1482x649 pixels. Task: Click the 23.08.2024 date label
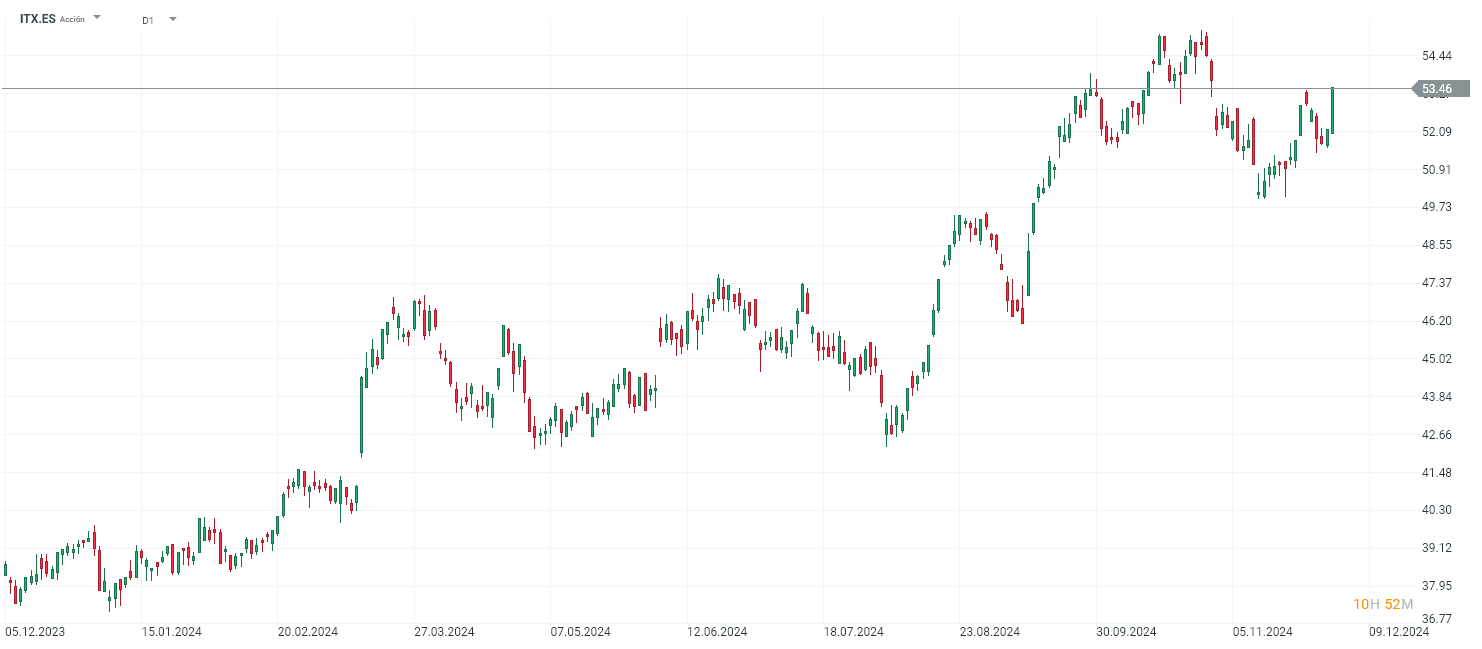(990, 632)
